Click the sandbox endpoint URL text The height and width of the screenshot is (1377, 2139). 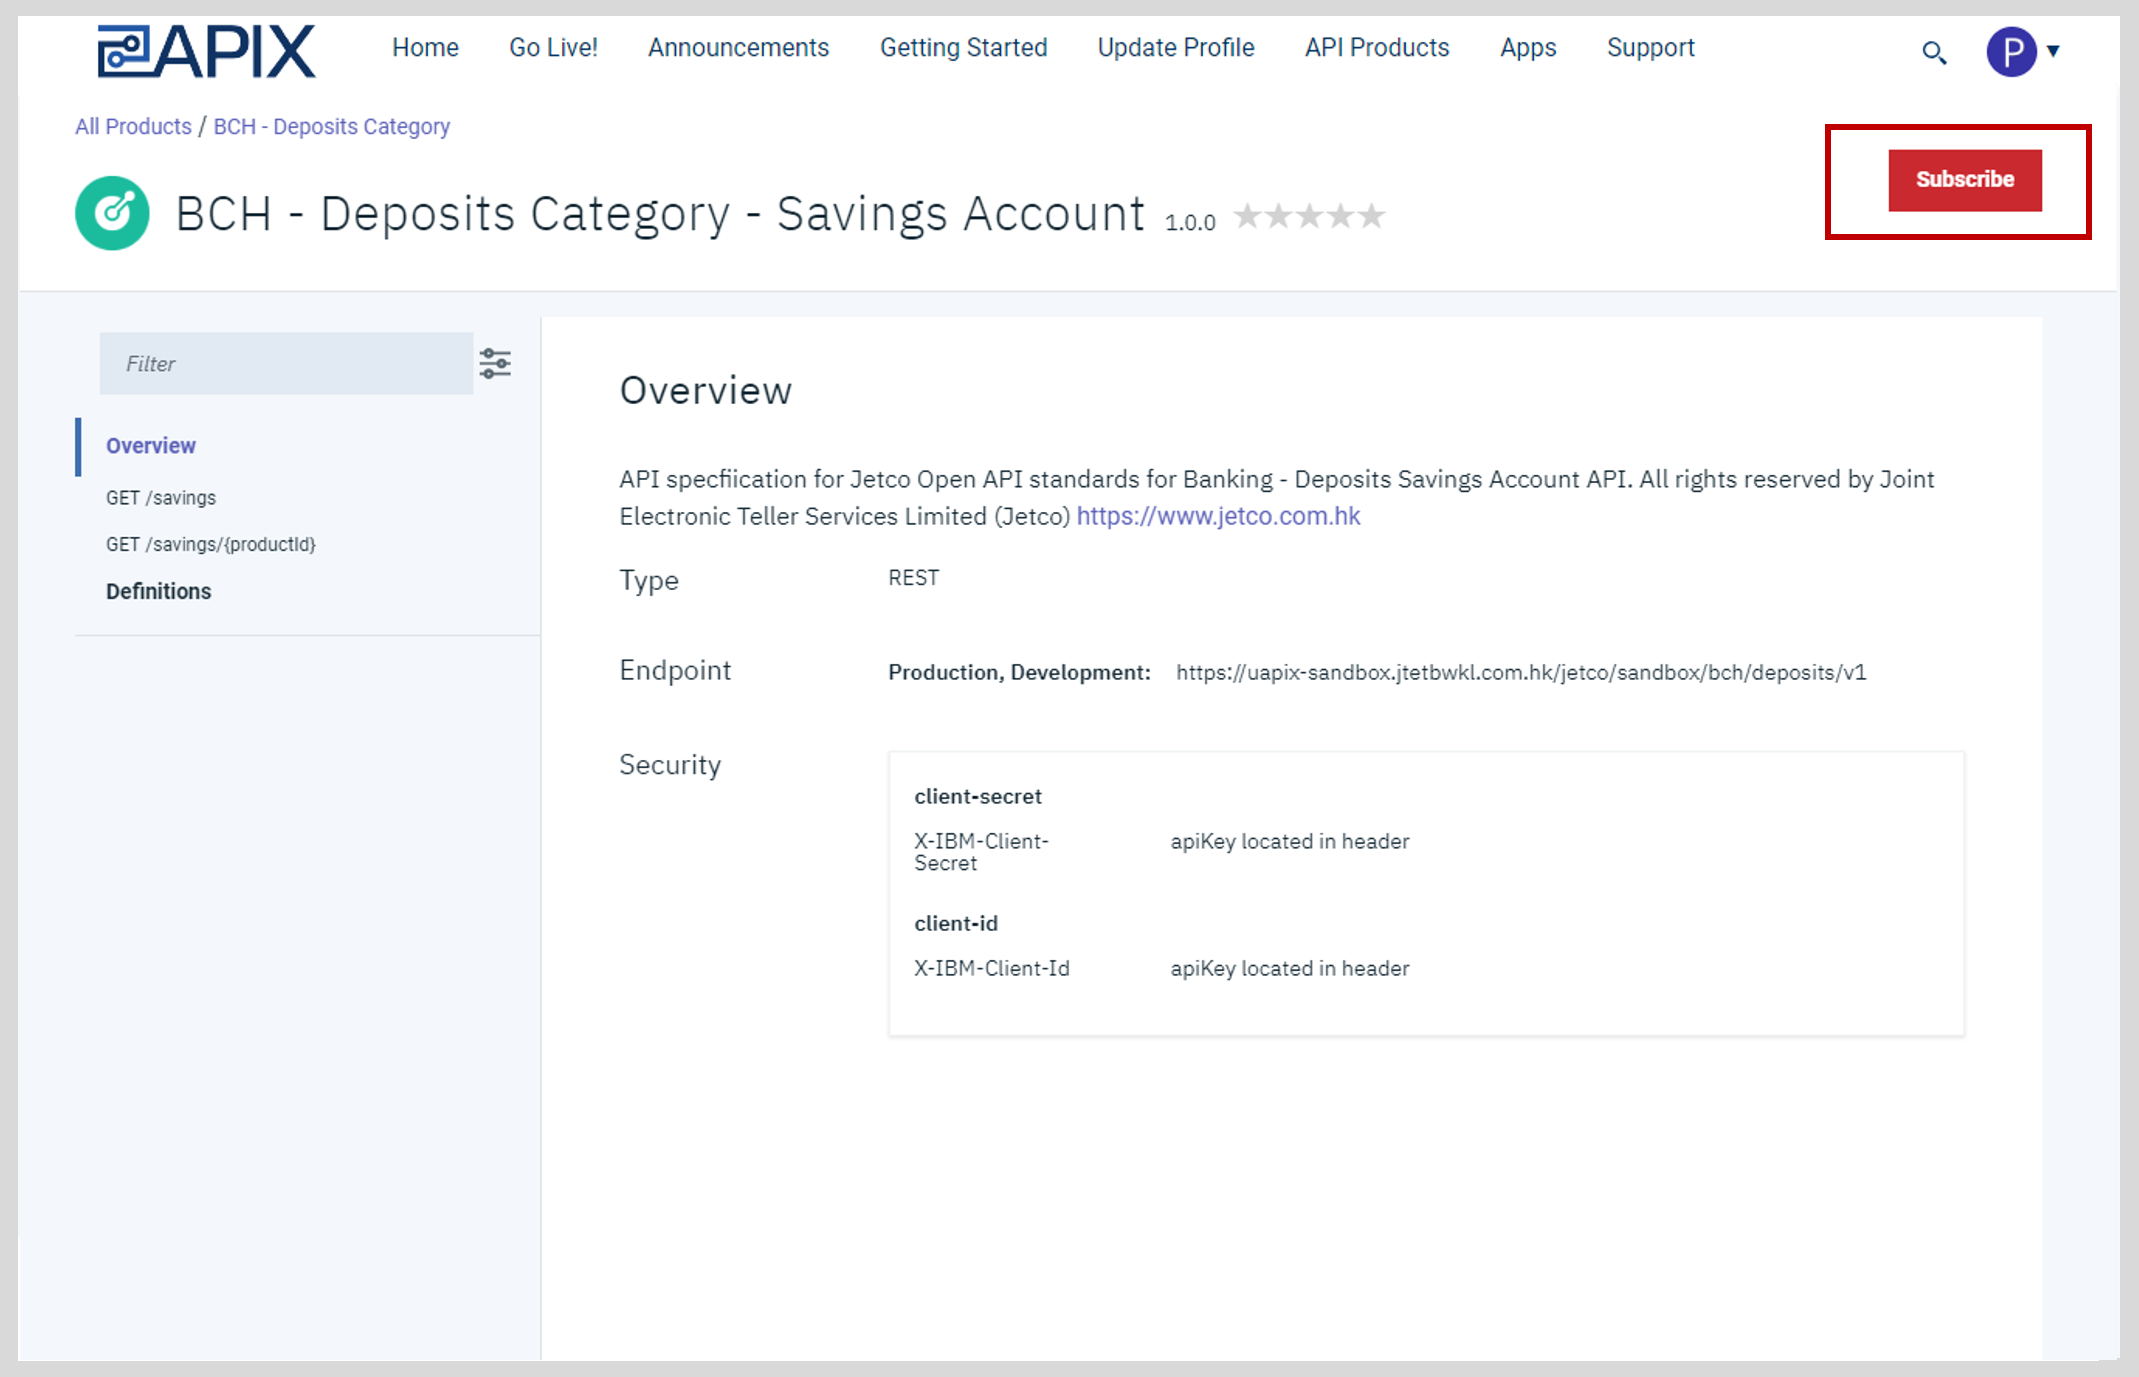coord(1521,672)
